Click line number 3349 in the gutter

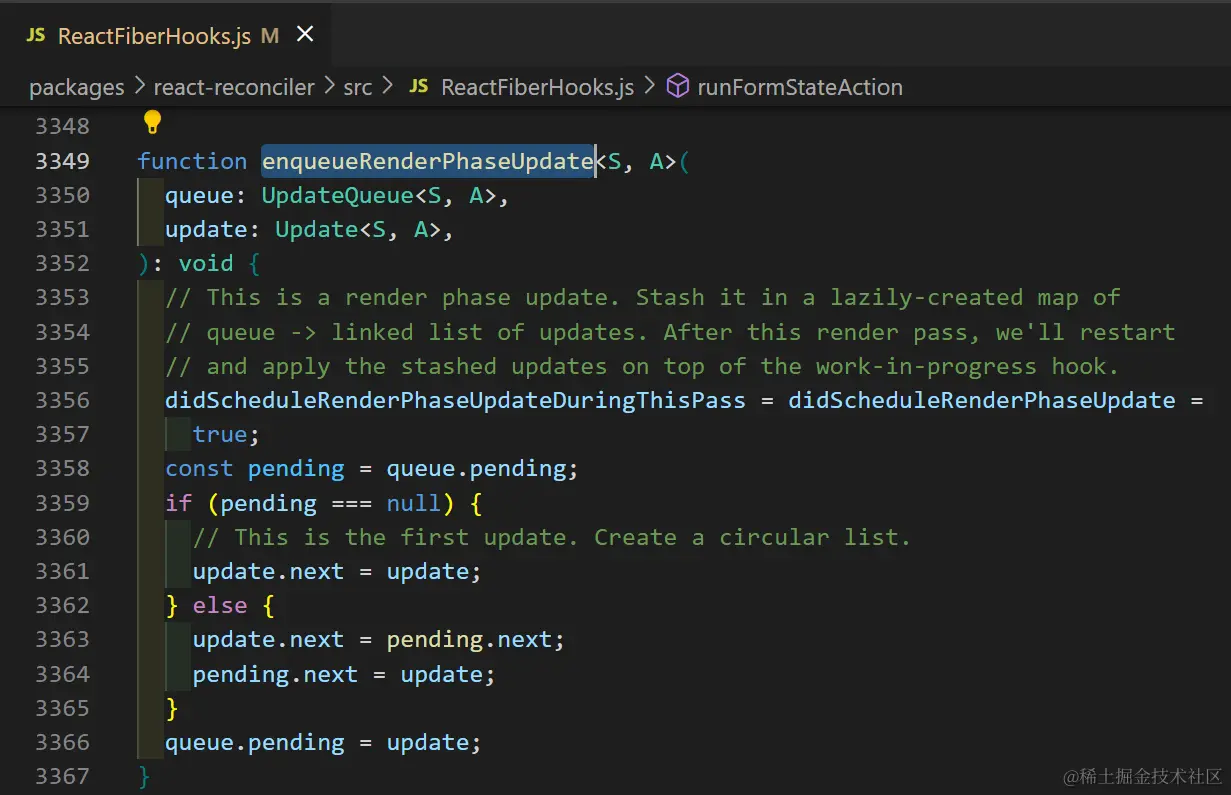tap(62, 161)
